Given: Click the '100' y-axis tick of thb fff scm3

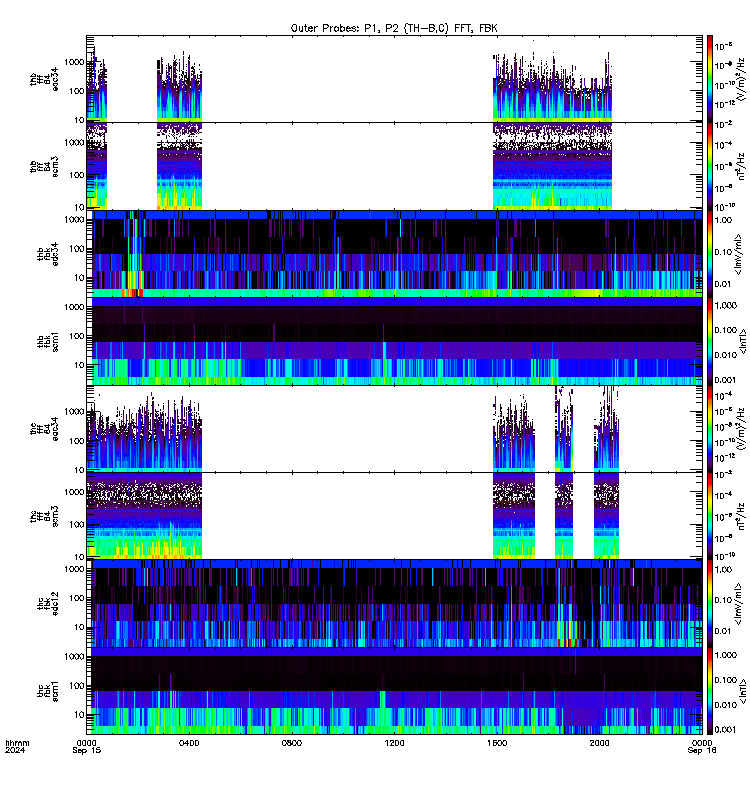Looking at the screenshot, I should 77,175.
